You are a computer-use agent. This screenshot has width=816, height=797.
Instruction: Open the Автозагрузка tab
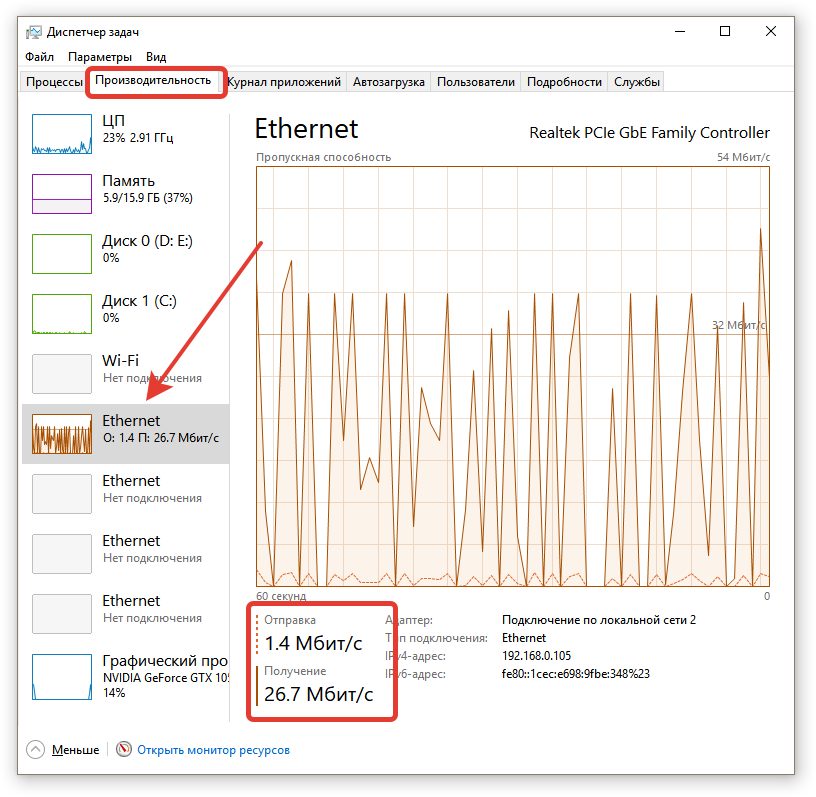point(389,82)
